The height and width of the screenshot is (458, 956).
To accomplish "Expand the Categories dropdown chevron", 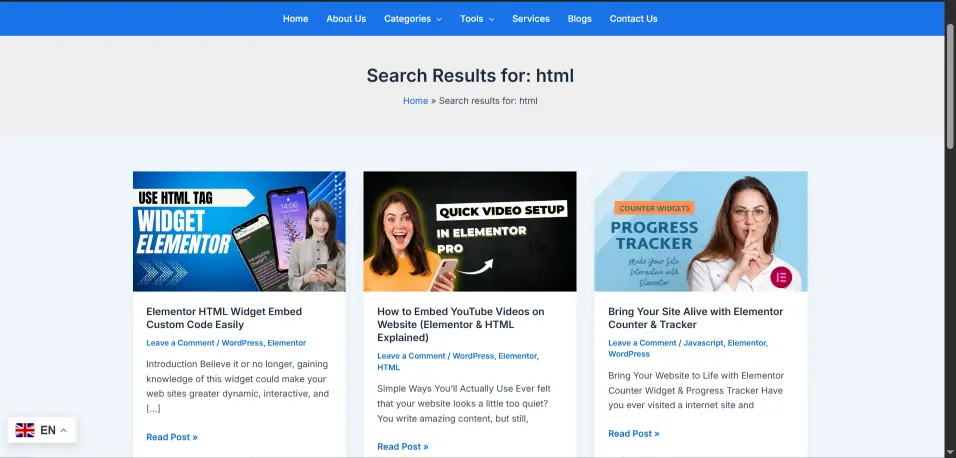I will coord(438,20).
